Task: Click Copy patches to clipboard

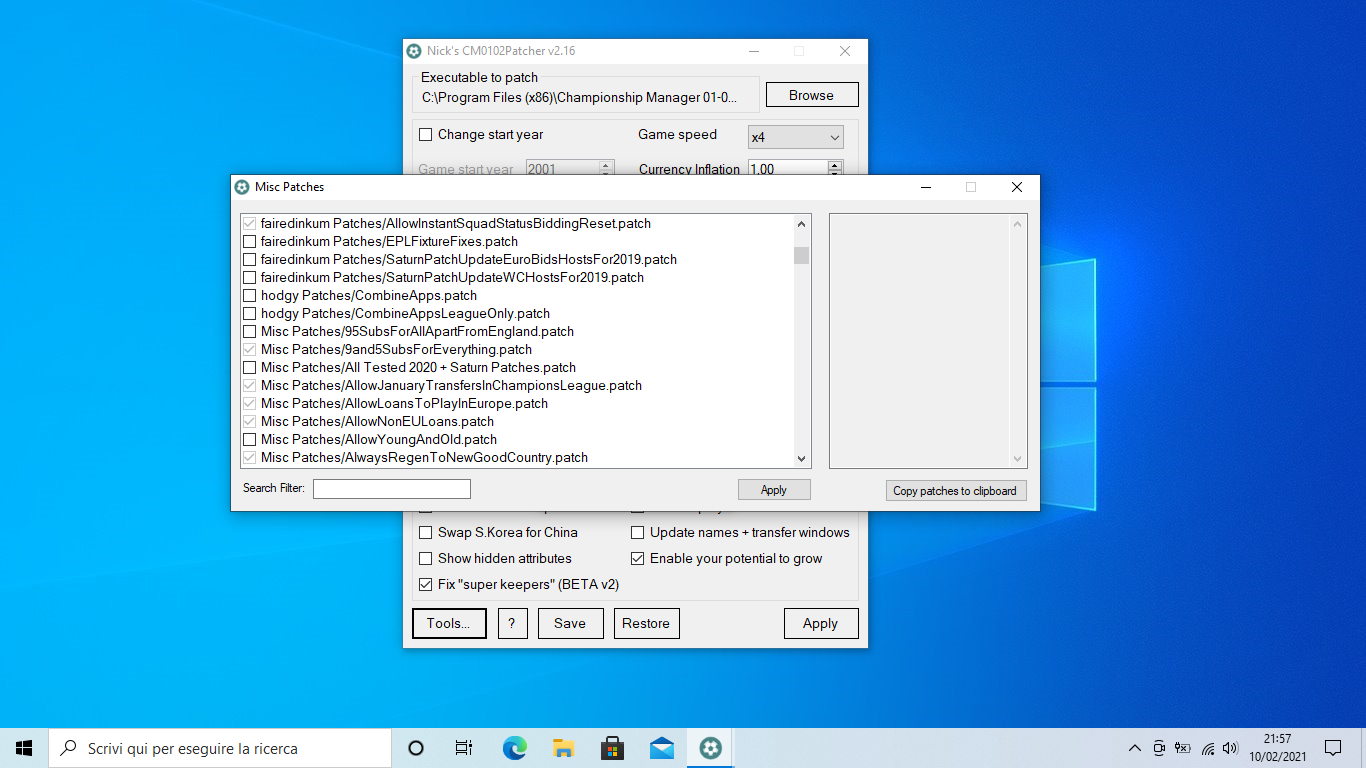Action: 955,491
